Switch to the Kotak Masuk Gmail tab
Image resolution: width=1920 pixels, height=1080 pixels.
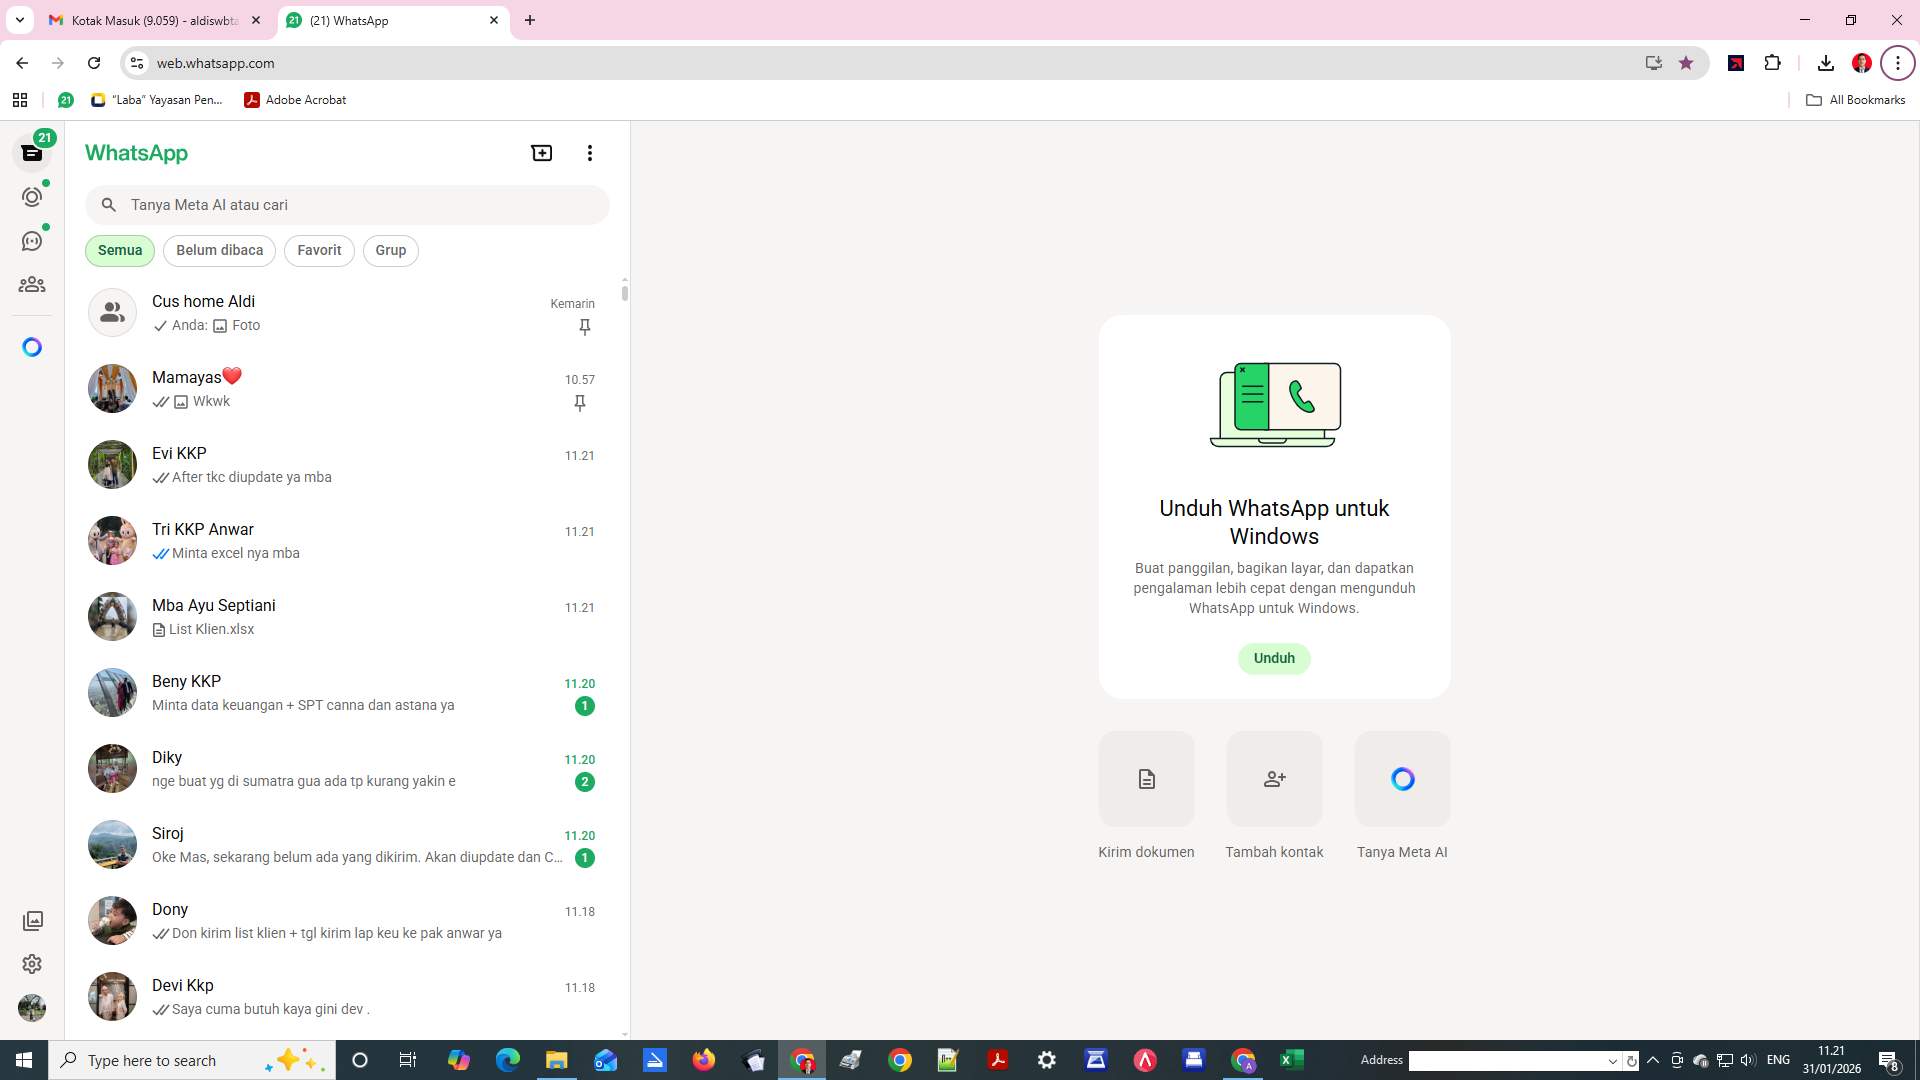pyautogui.click(x=150, y=20)
